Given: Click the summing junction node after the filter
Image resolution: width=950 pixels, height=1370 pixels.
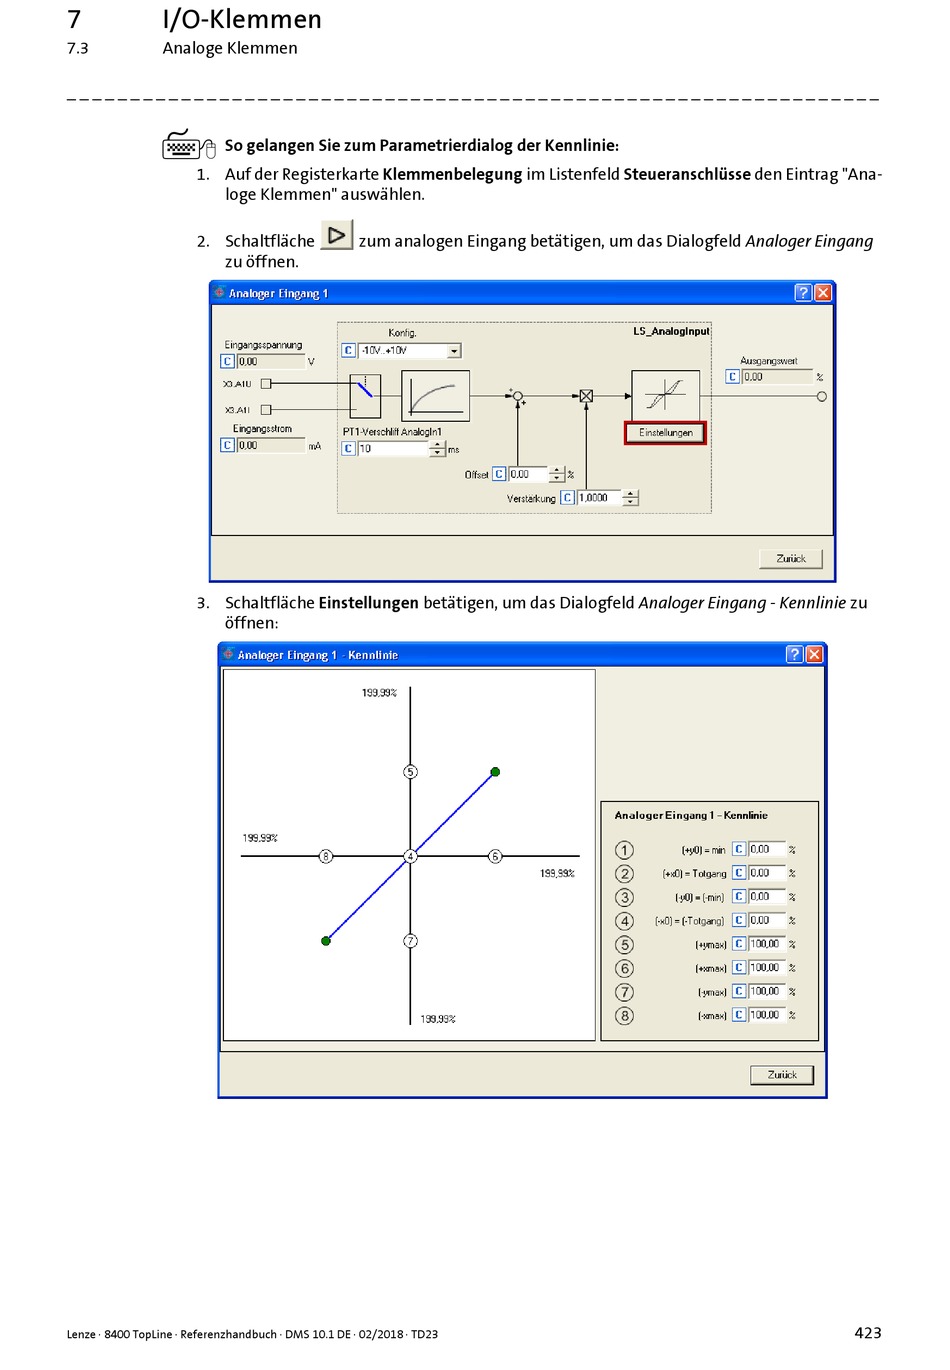Looking at the screenshot, I should point(517,396).
